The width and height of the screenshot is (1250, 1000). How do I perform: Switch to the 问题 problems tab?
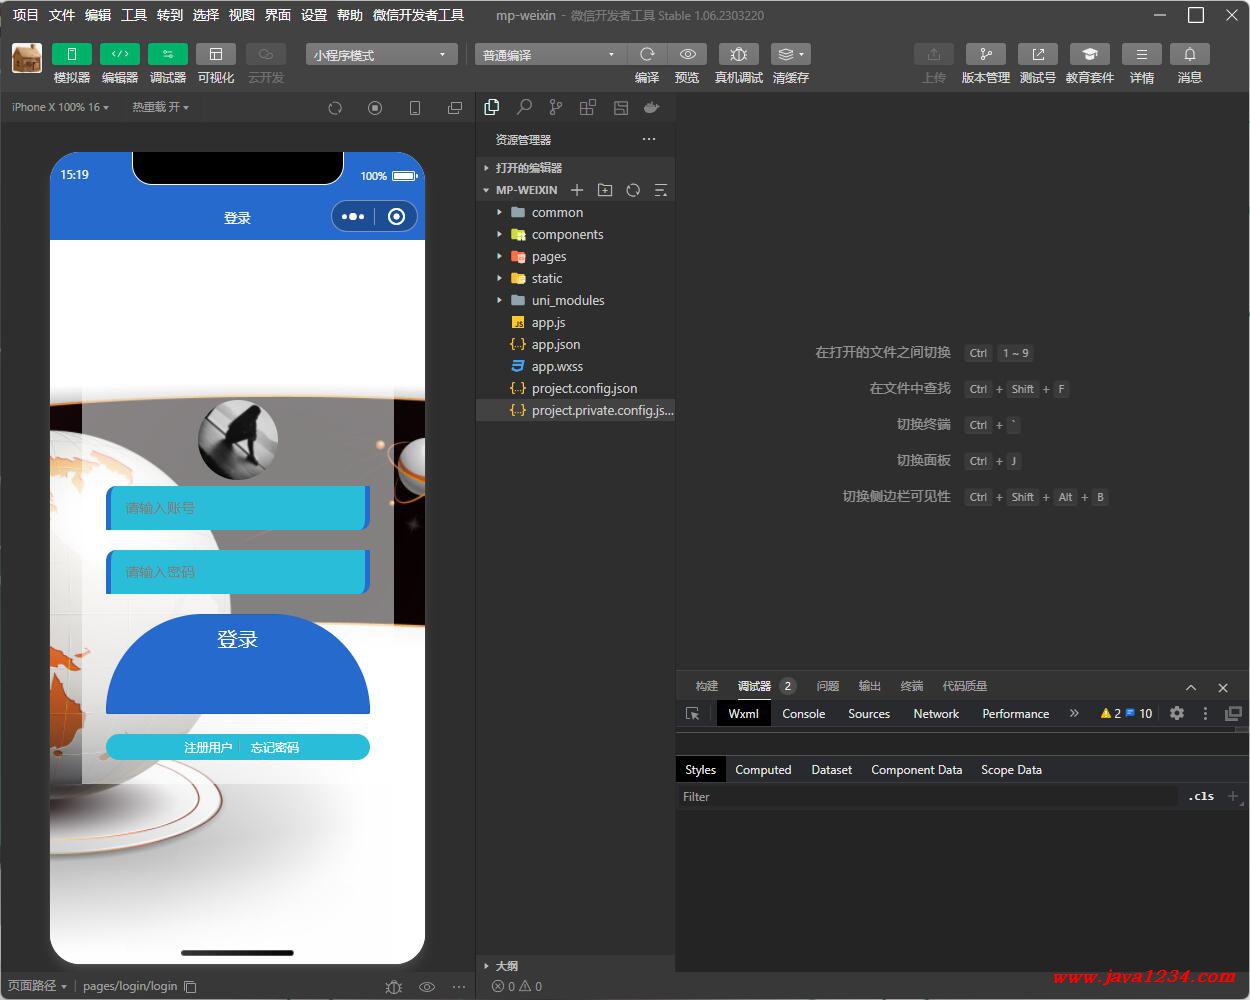coord(828,686)
